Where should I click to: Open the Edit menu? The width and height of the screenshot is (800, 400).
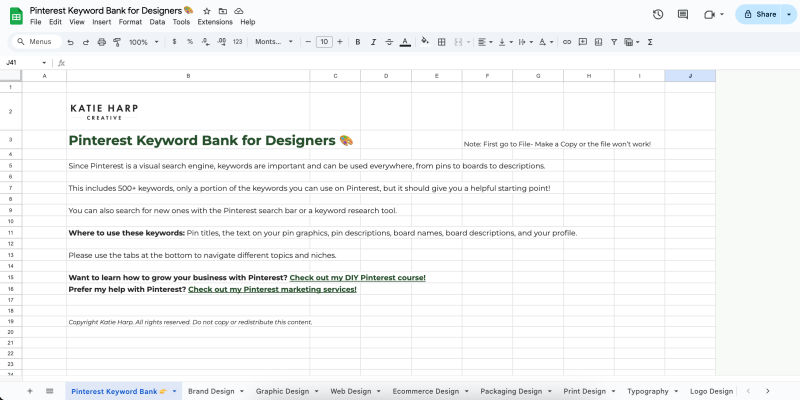[x=55, y=22]
